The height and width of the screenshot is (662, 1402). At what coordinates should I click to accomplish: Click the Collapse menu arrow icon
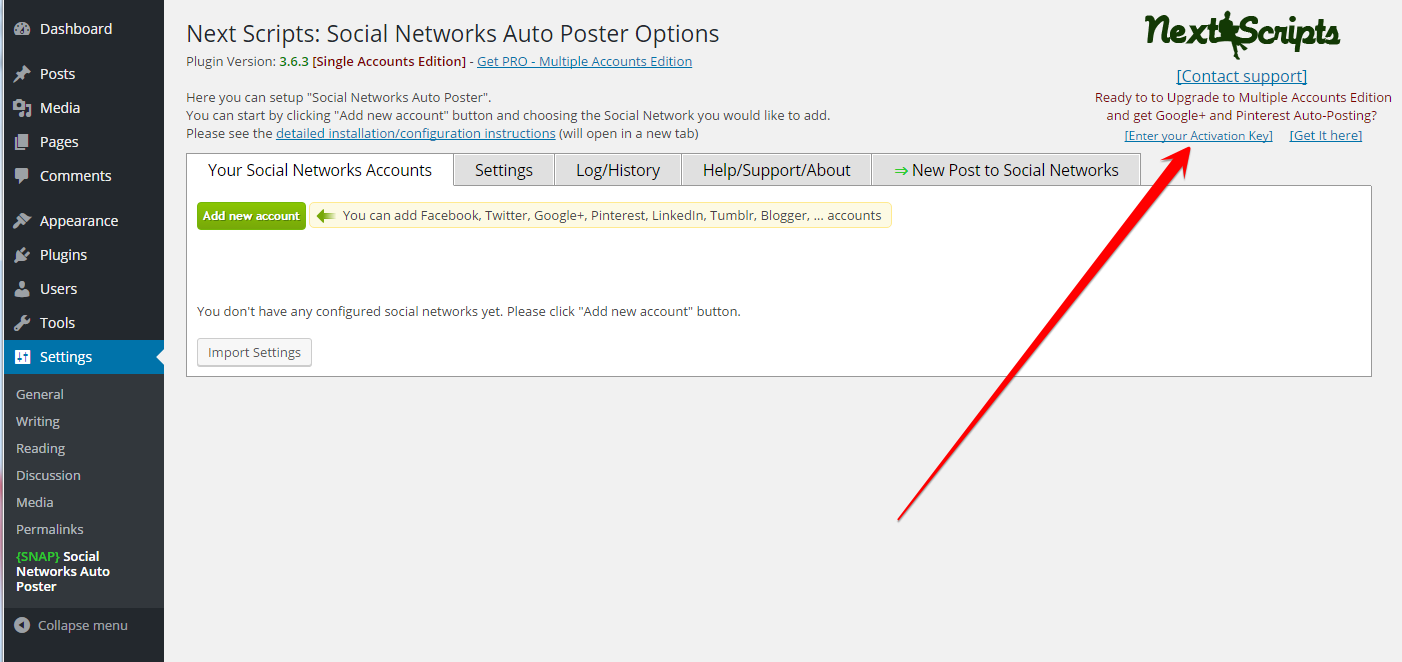(x=22, y=625)
